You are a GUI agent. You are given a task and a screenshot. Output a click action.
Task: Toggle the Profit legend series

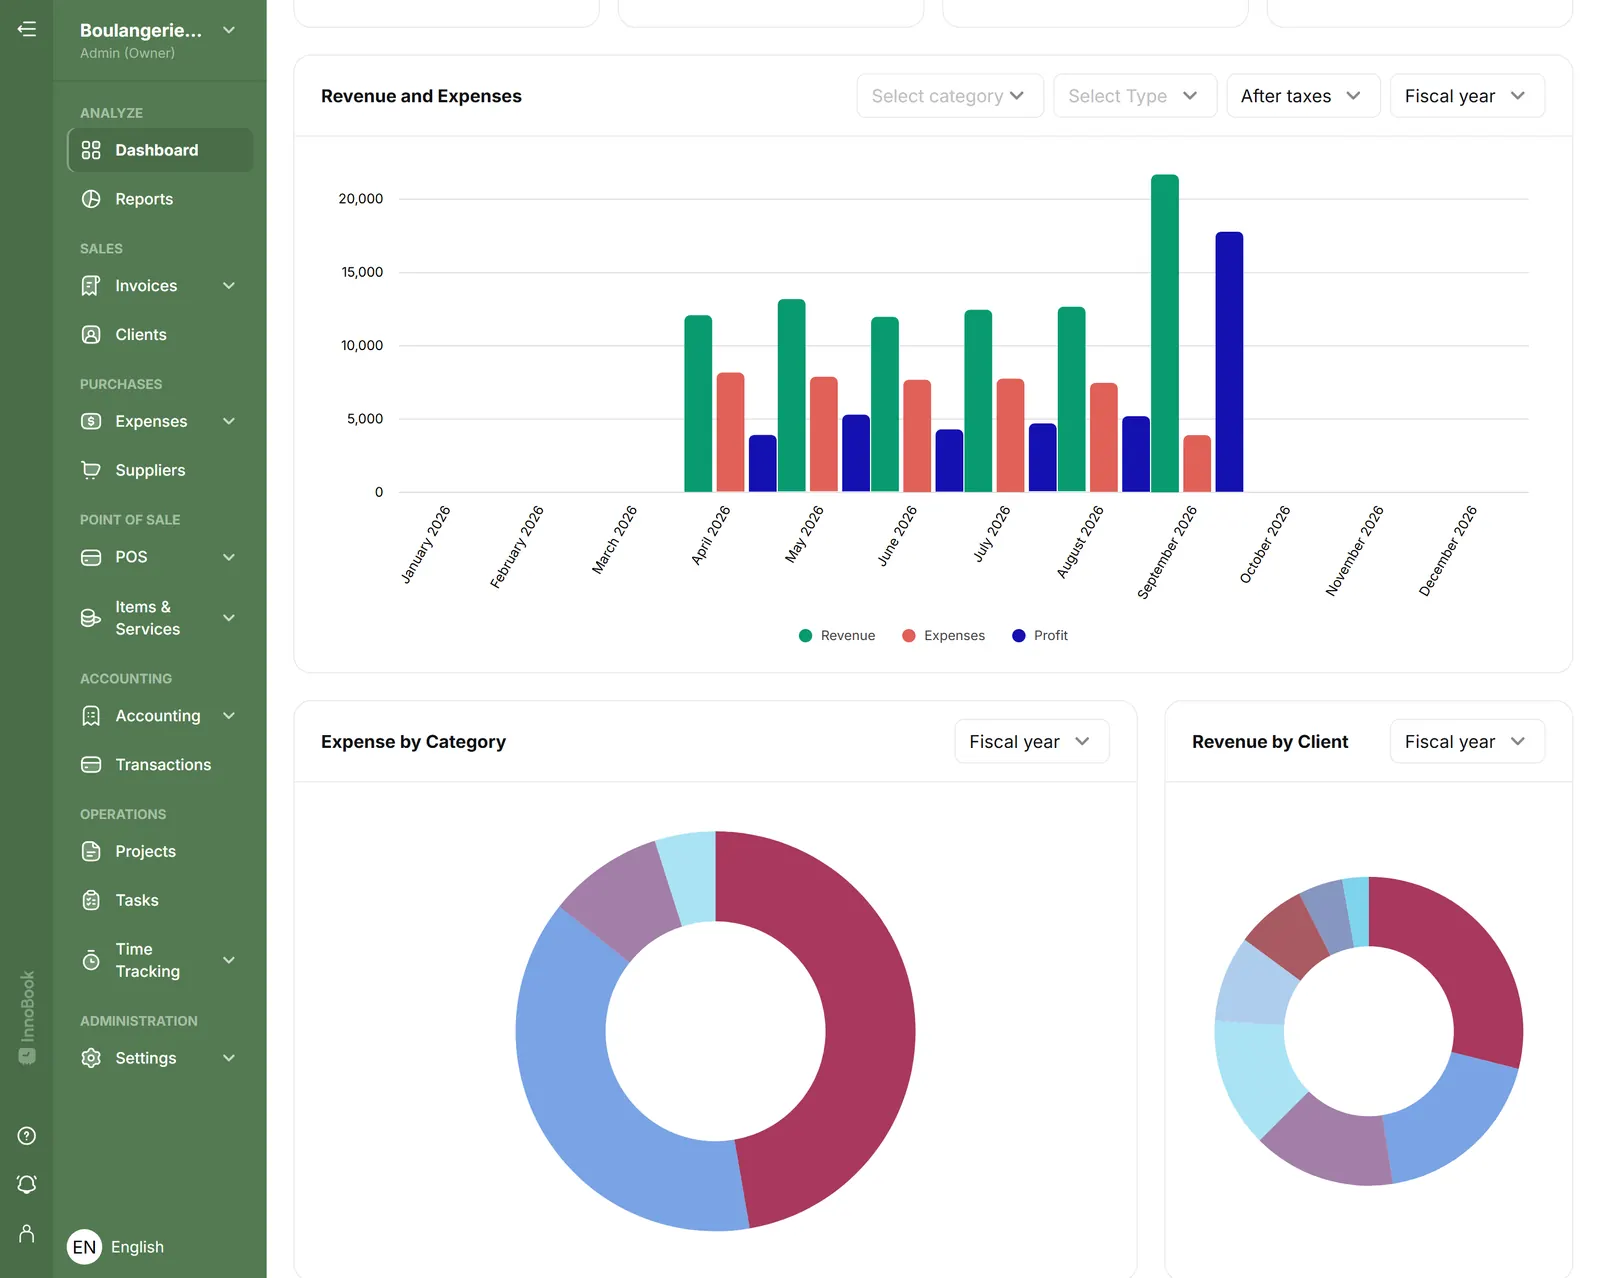[1040, 636]
